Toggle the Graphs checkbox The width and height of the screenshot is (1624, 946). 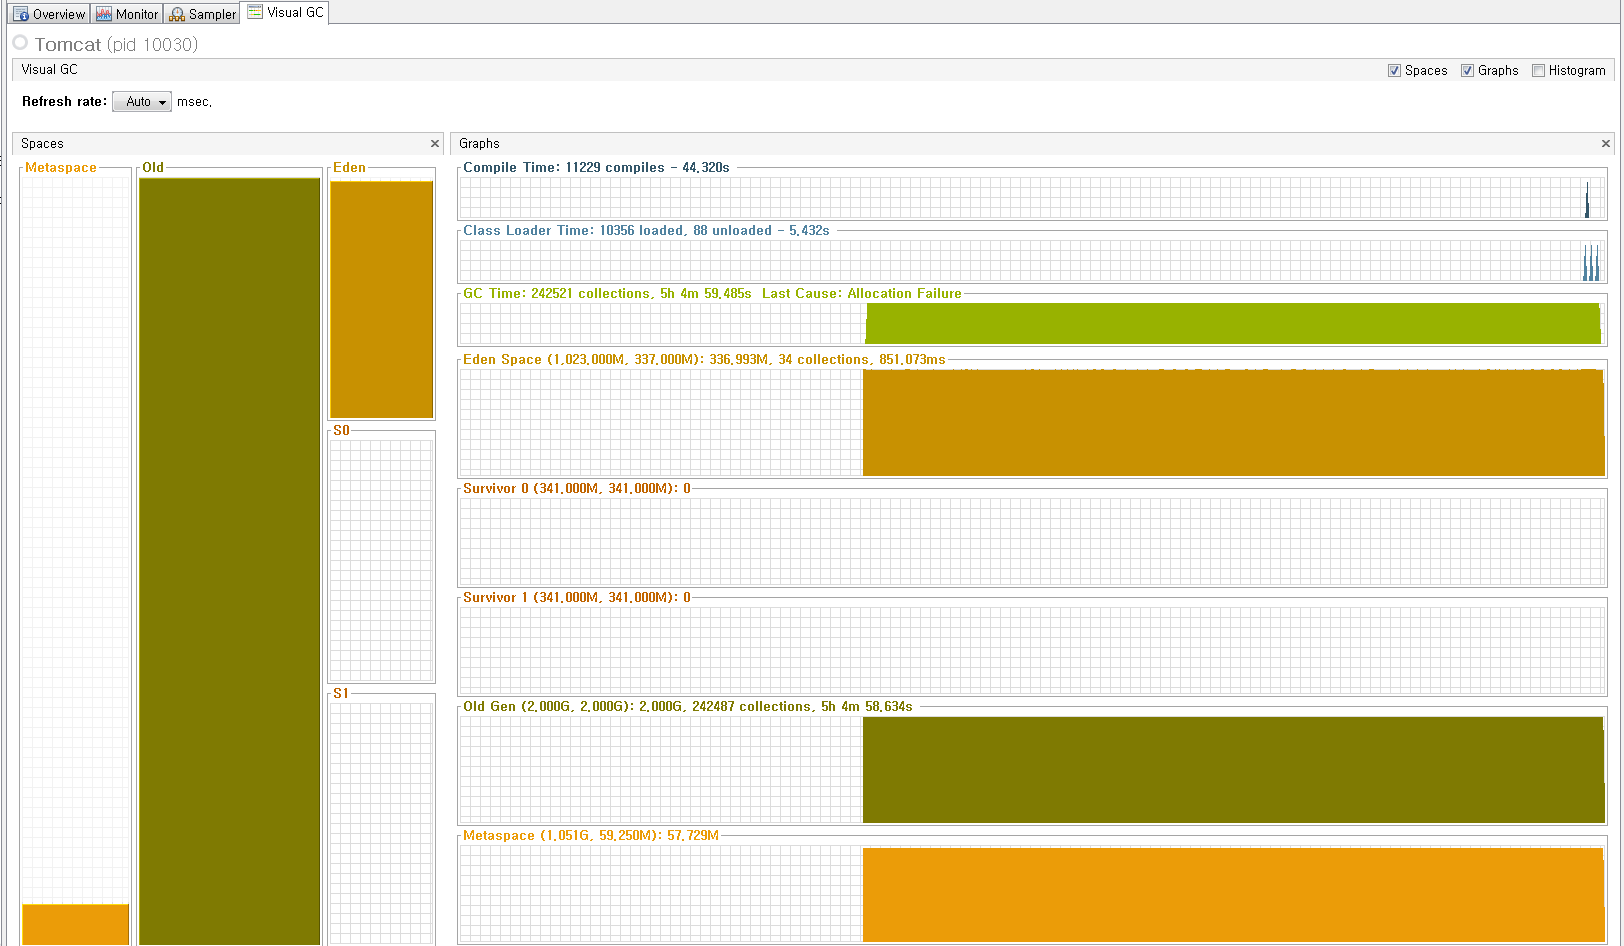pos(1467,71)
